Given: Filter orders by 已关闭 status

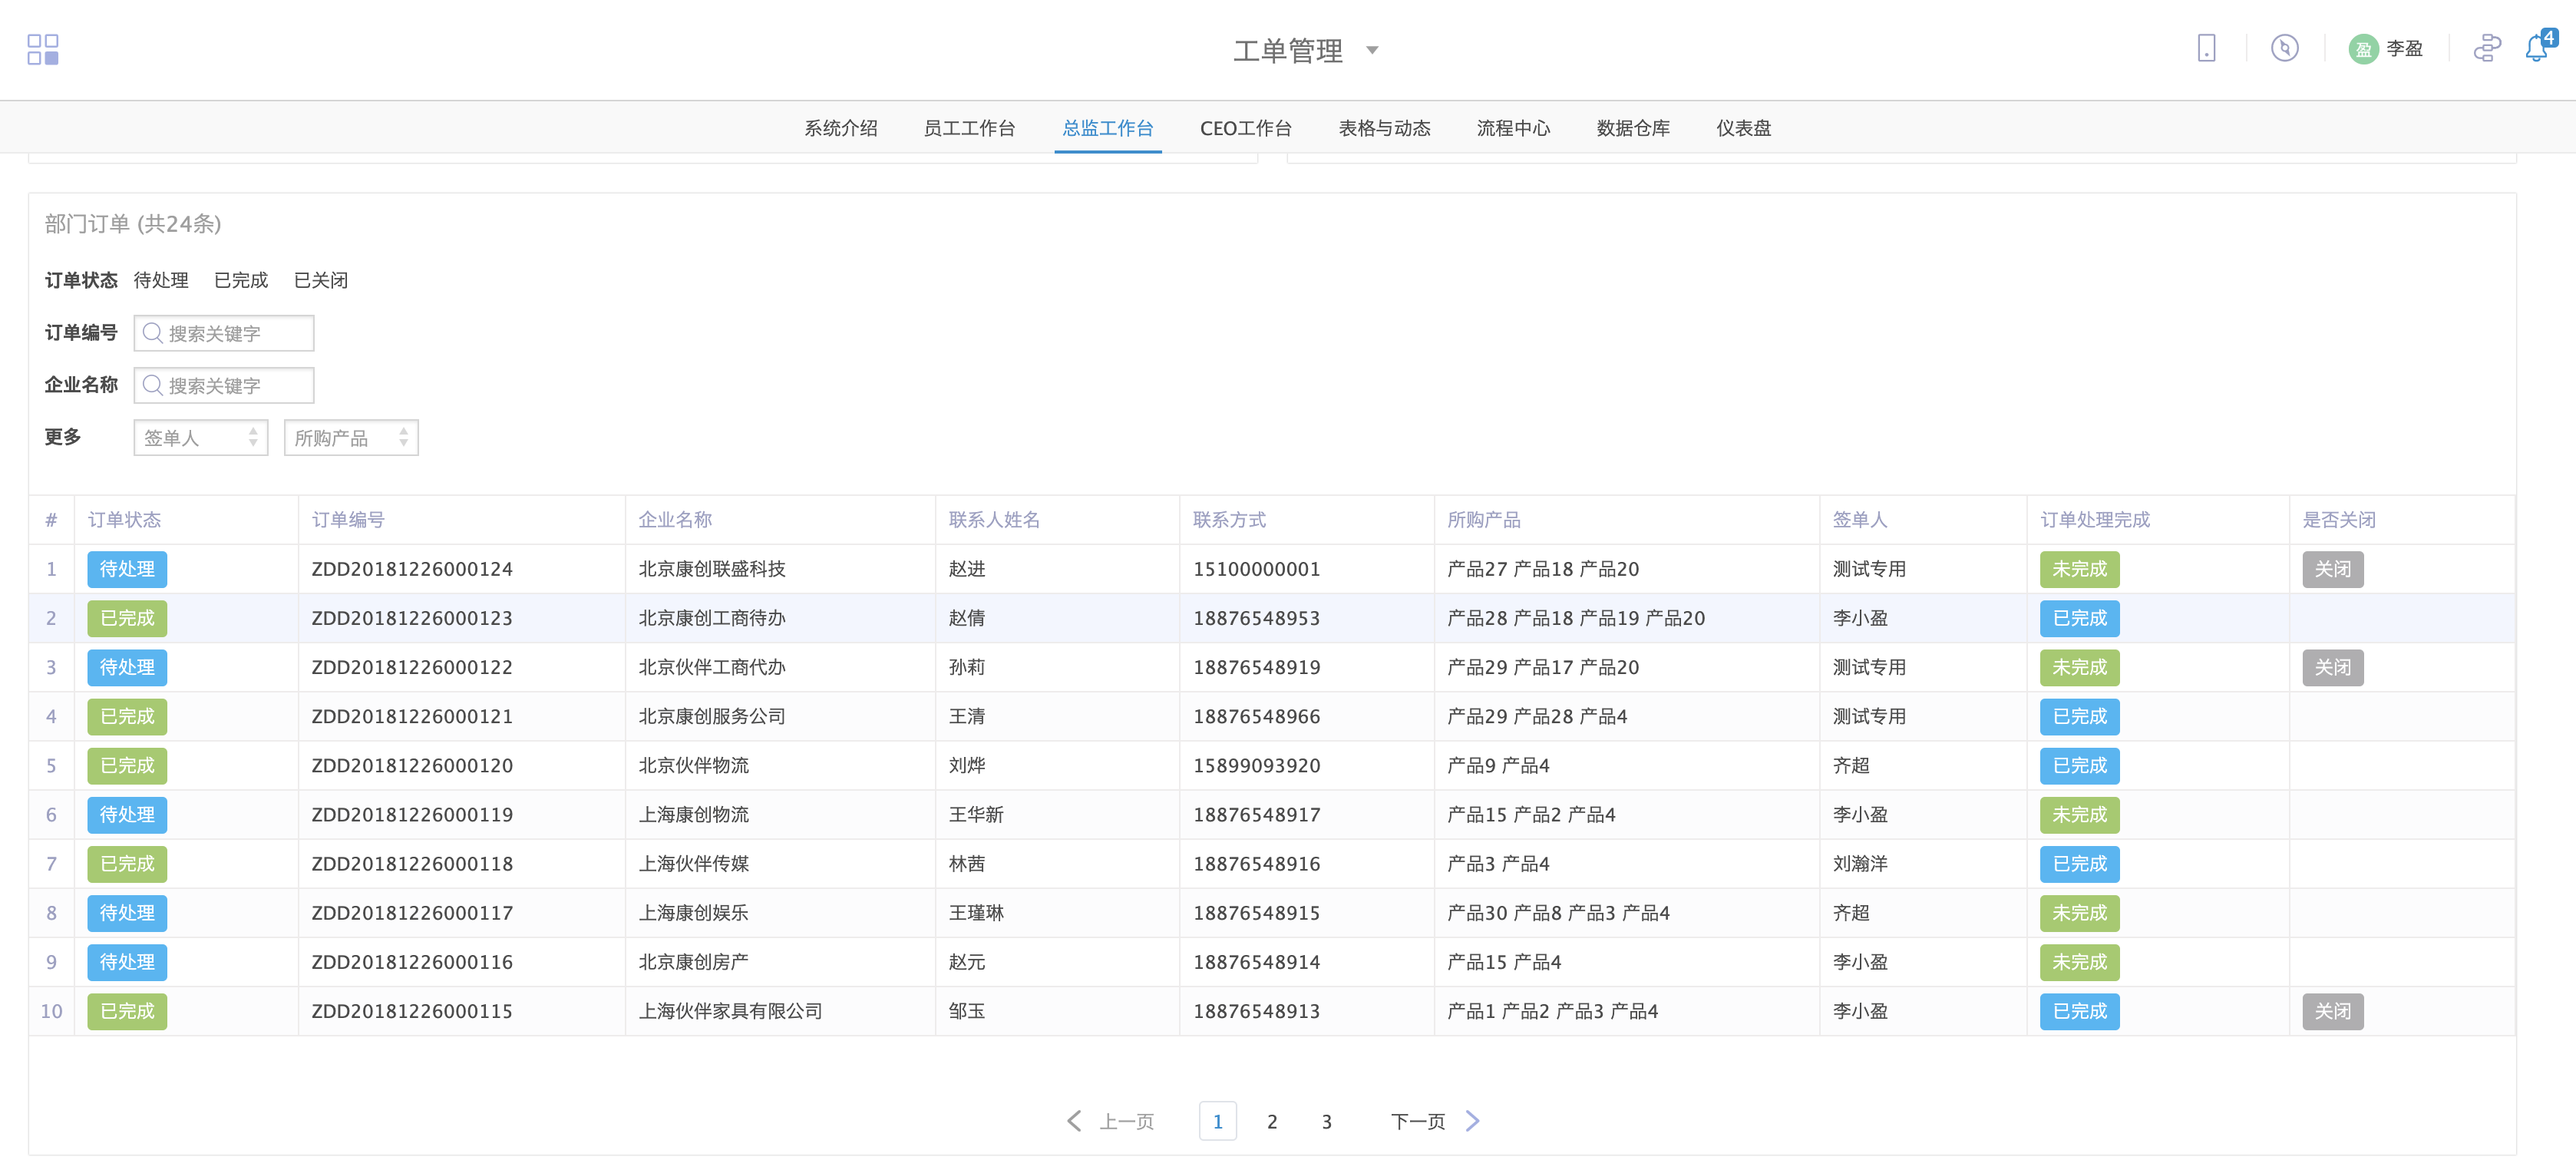Looking at the screenshot, I should click(x=321, y=280).
